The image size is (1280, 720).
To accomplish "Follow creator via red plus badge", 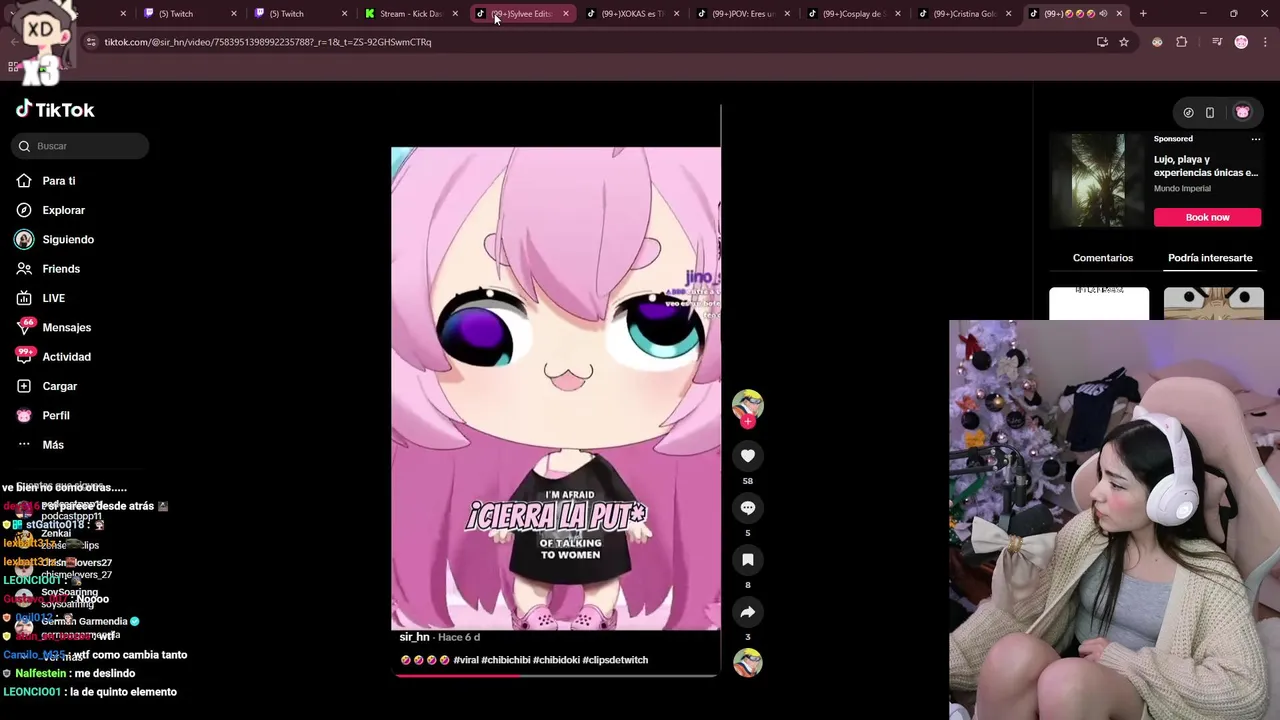I will (x=747, y=421).
